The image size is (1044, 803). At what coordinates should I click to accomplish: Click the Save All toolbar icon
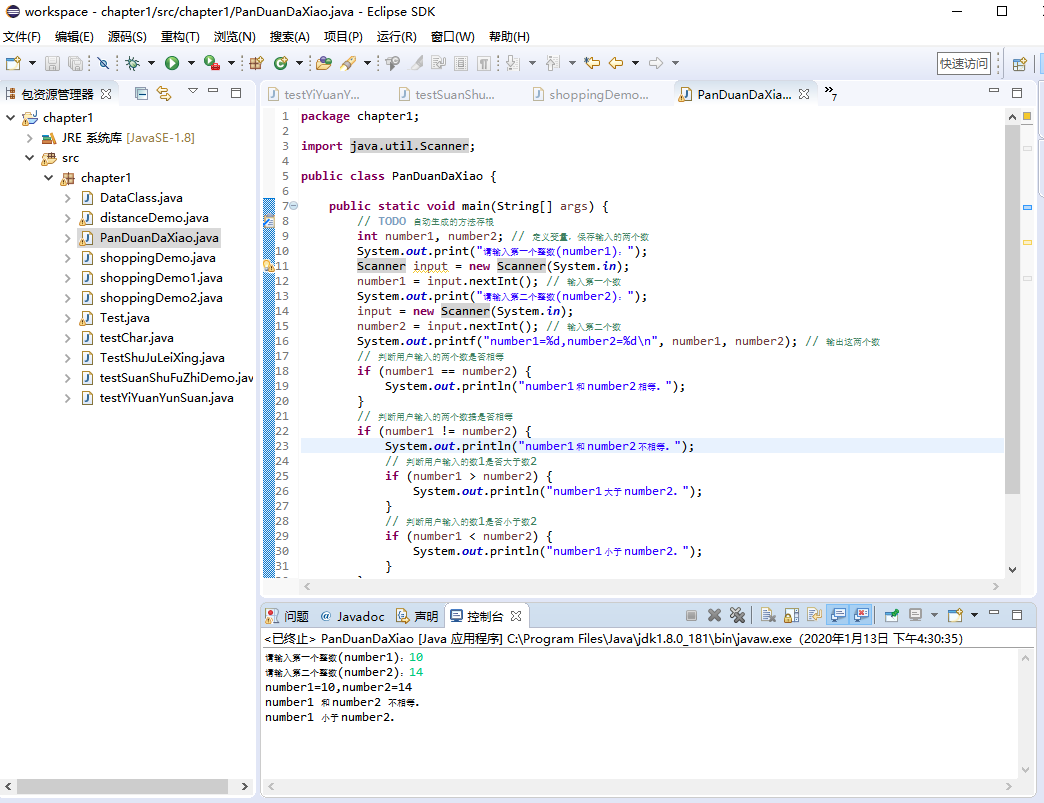(x=75, y=63)
